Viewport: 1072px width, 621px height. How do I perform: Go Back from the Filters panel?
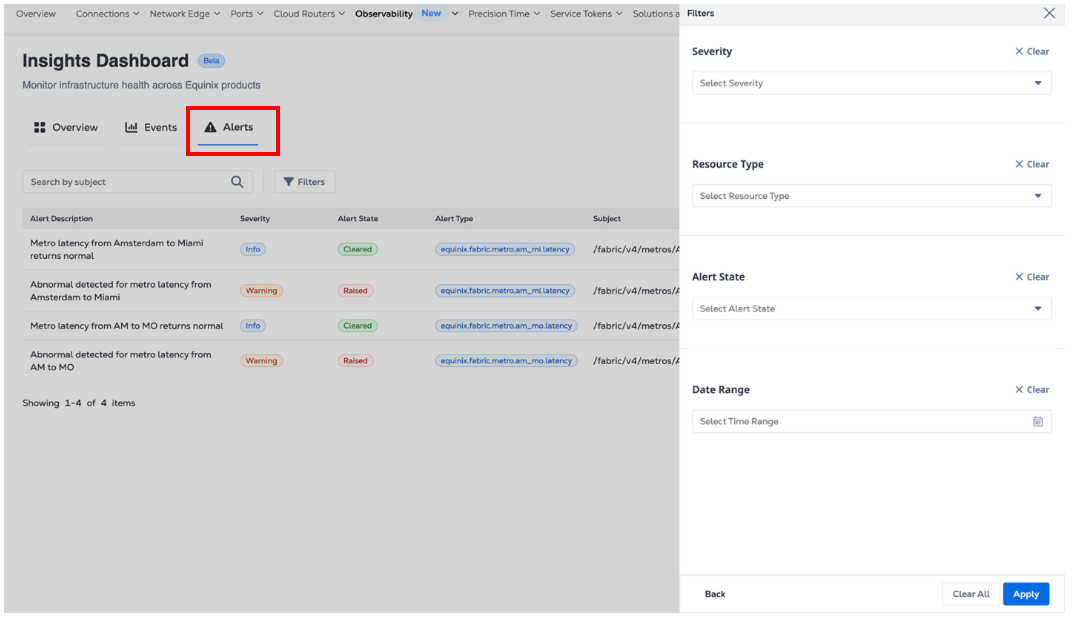click(x=715, y=594)
